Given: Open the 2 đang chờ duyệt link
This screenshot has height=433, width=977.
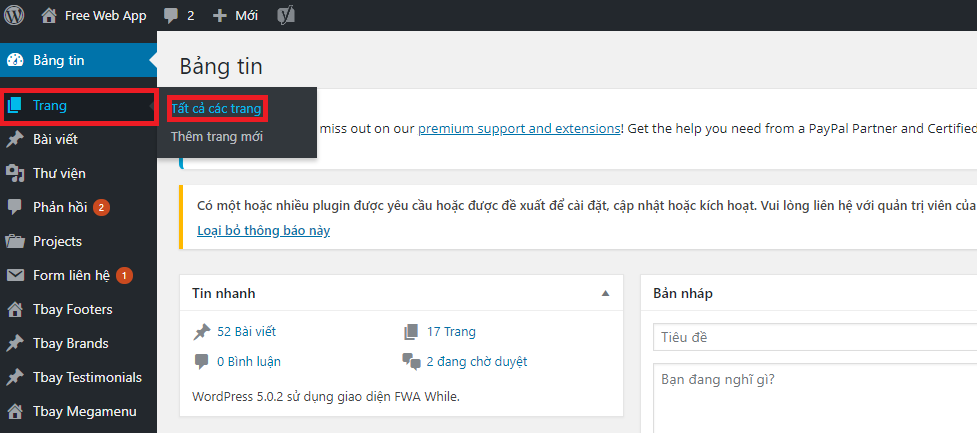Looking at the screenshot, I should click(476, 361).
